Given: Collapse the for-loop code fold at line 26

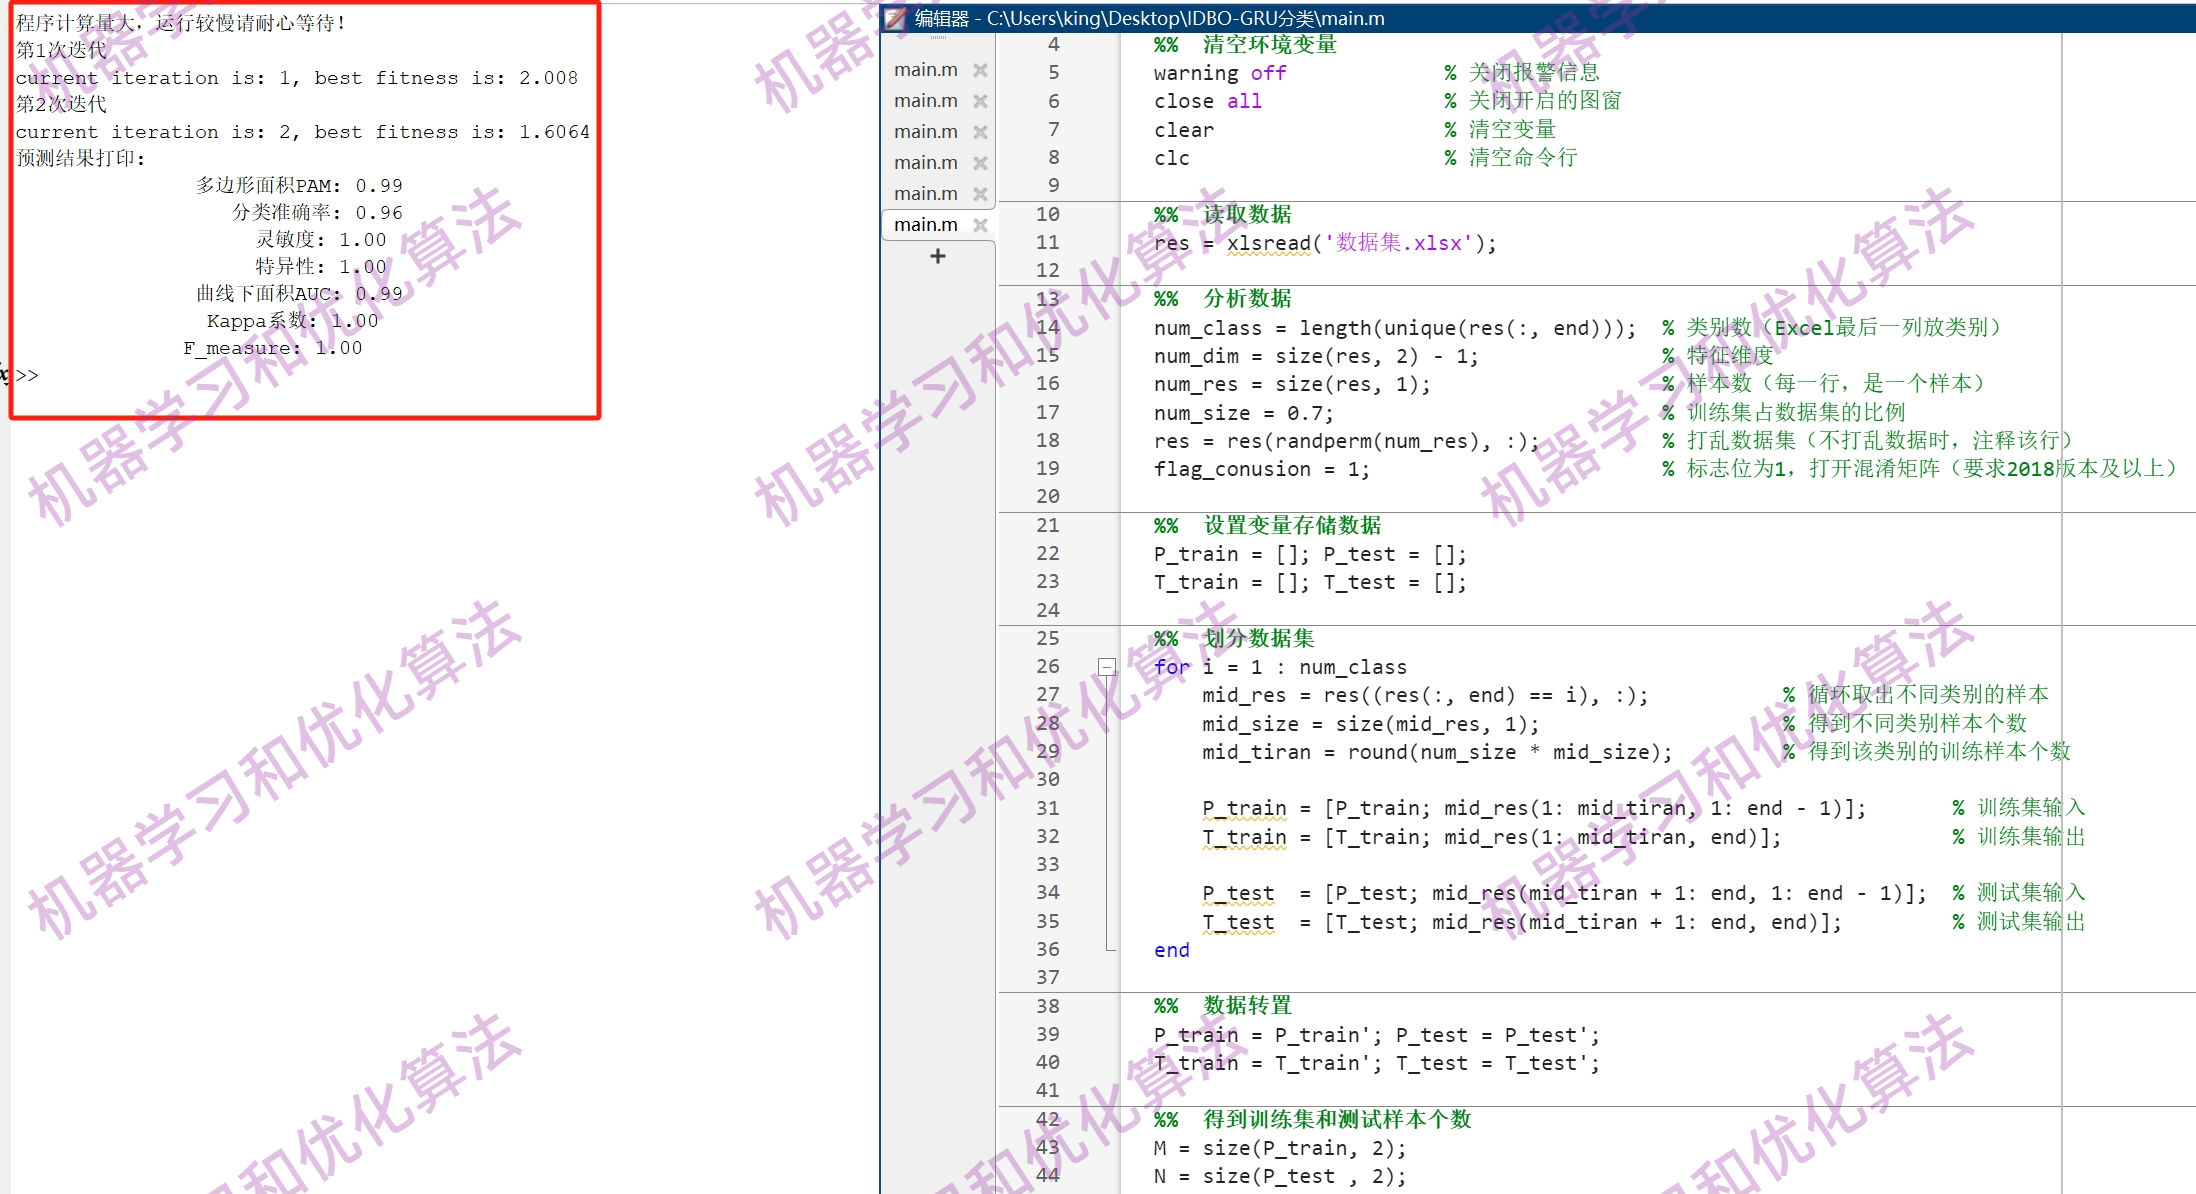Looking at the screenshot, I should (x=1106, y=667).
